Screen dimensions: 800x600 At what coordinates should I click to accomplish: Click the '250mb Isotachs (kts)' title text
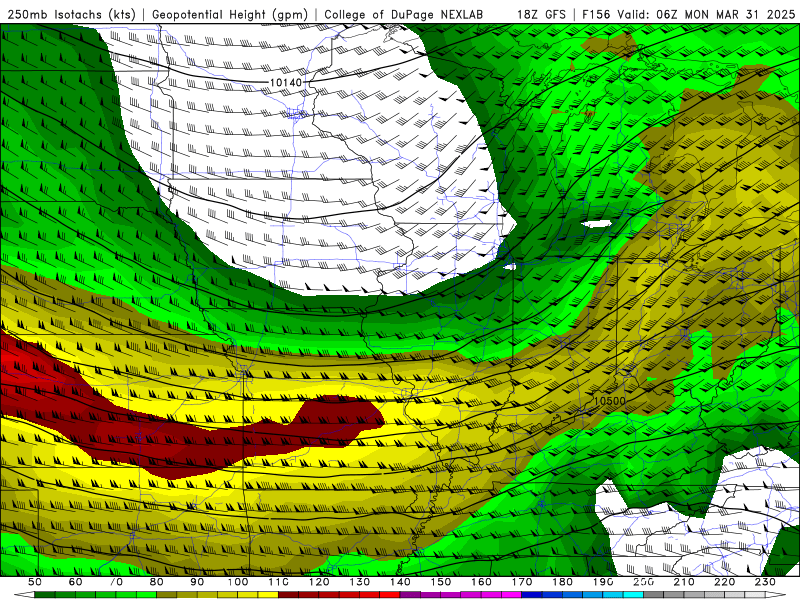71,15
